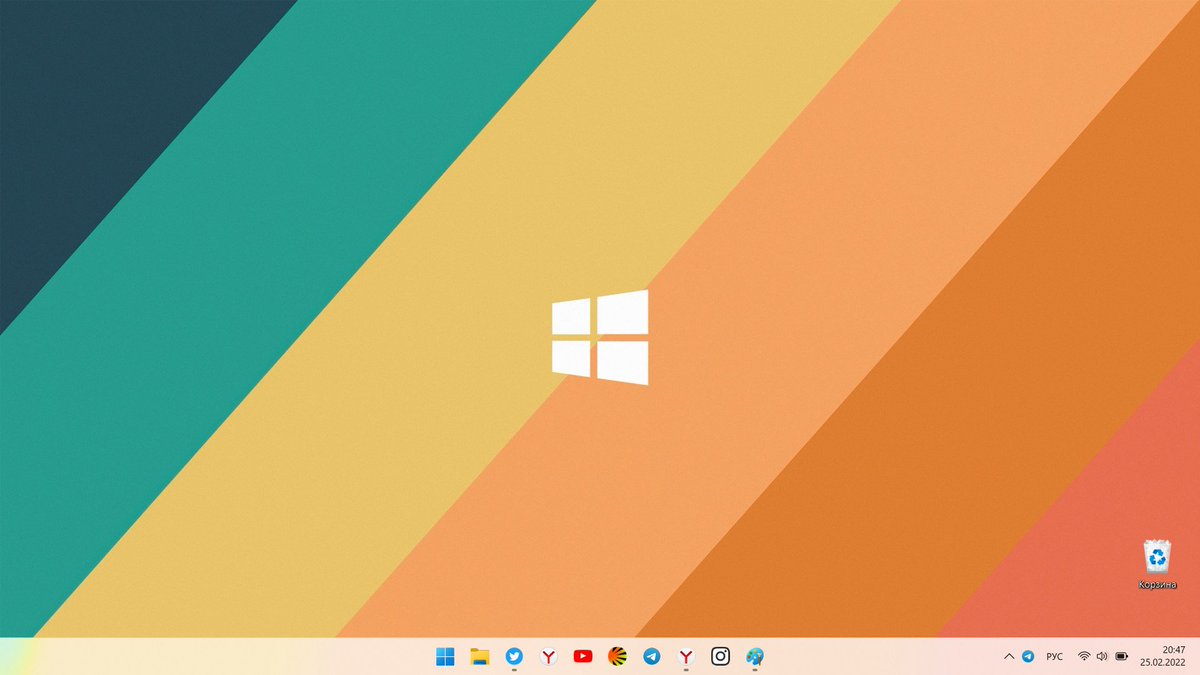The width and height of the screenshot is (1200, 675).
Task: Launch Instagram from the taskbar
Action: [720, 657]
